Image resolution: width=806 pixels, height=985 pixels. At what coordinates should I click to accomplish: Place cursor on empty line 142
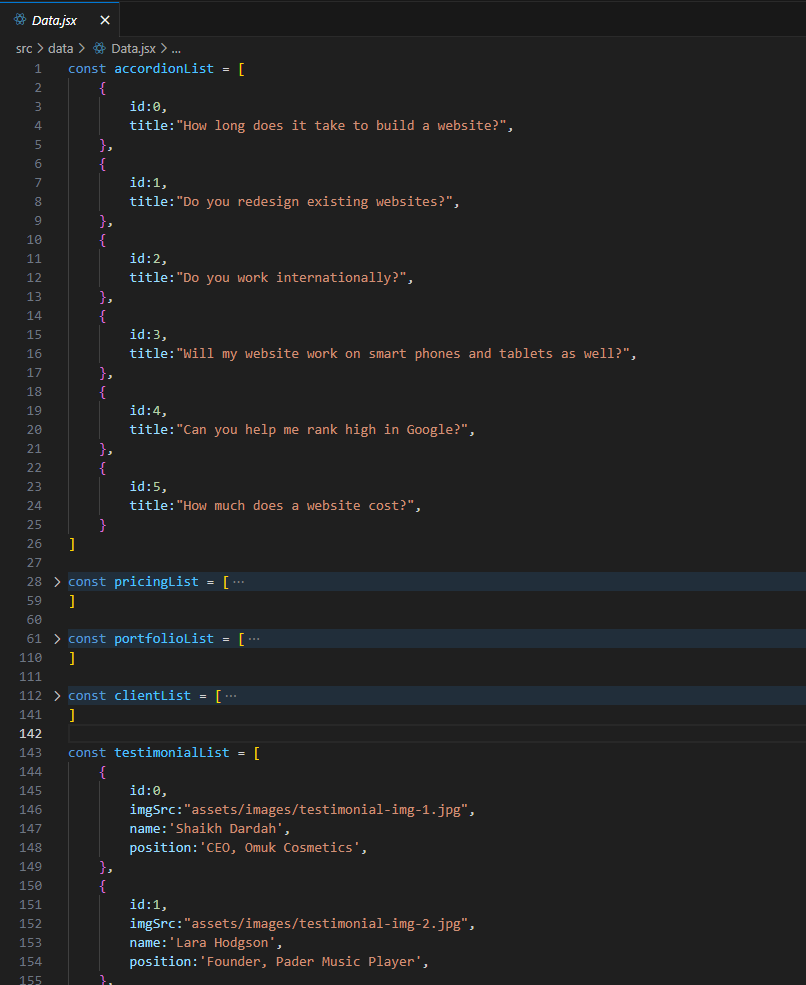(x=300, y=734)
